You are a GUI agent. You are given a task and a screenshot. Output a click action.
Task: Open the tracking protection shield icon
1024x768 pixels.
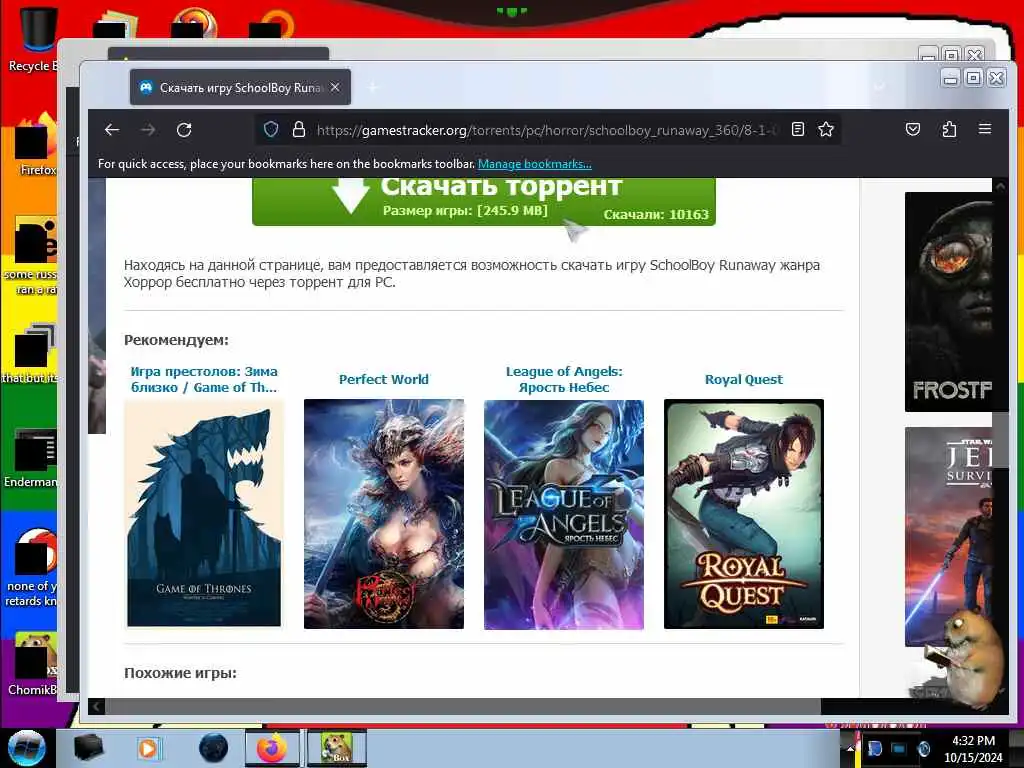pos(271,129)
